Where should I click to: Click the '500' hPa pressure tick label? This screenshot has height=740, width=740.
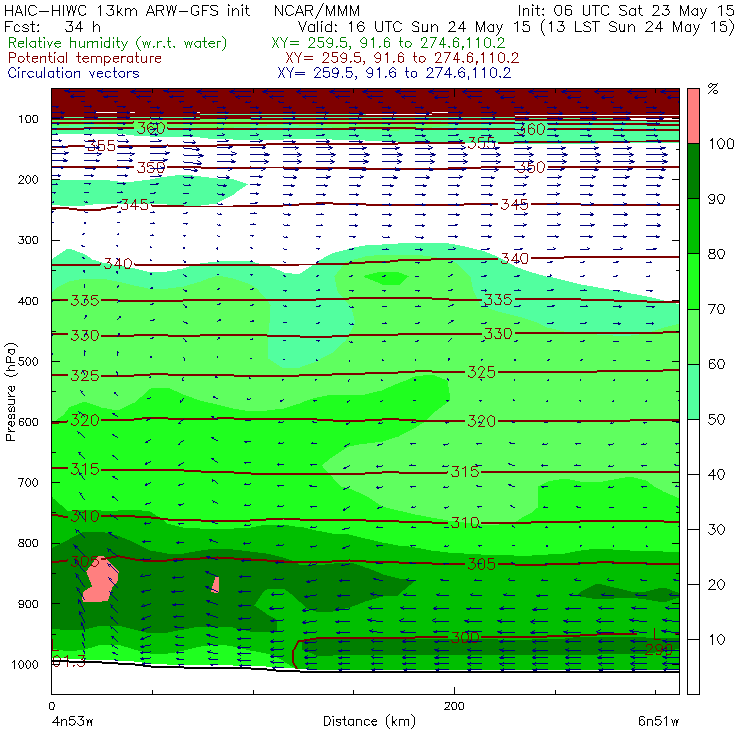[x=28, y=362]
